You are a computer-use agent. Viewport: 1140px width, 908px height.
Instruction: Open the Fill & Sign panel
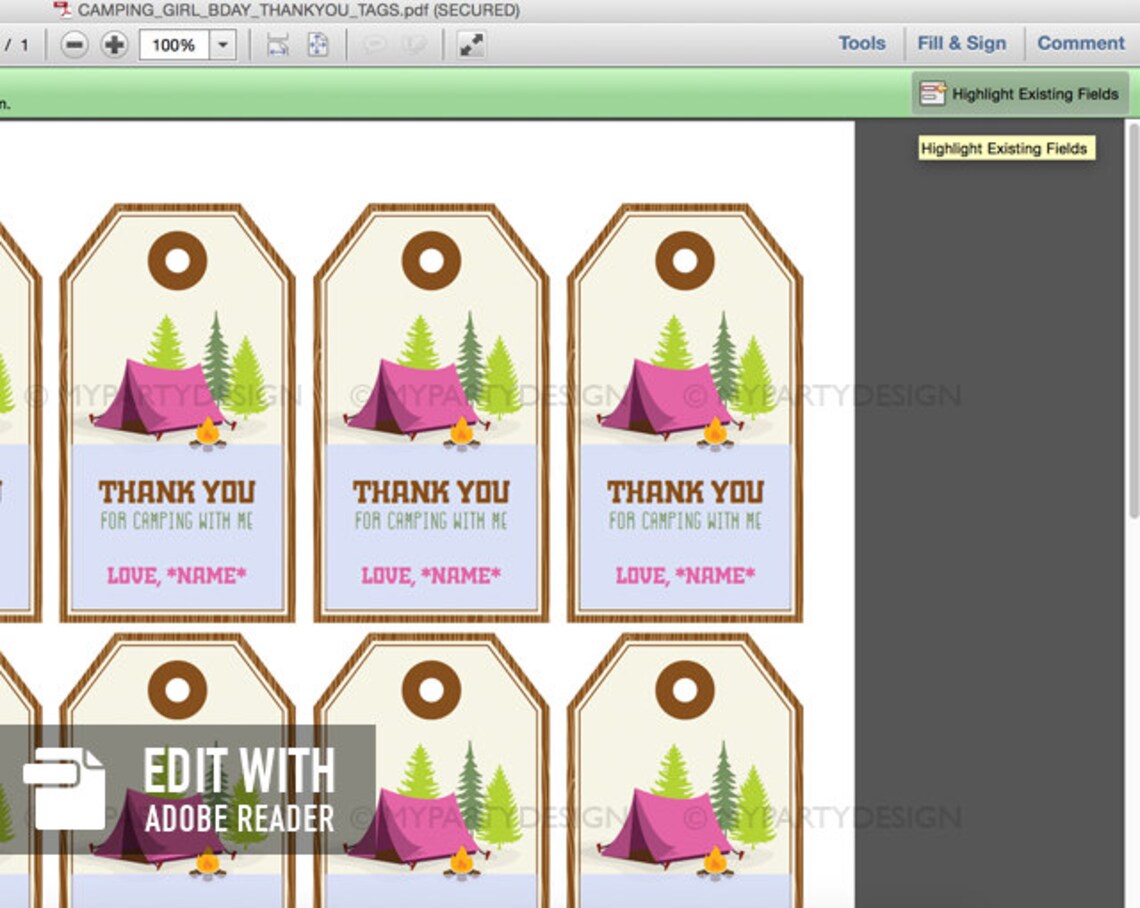click(x=963, y=43)
